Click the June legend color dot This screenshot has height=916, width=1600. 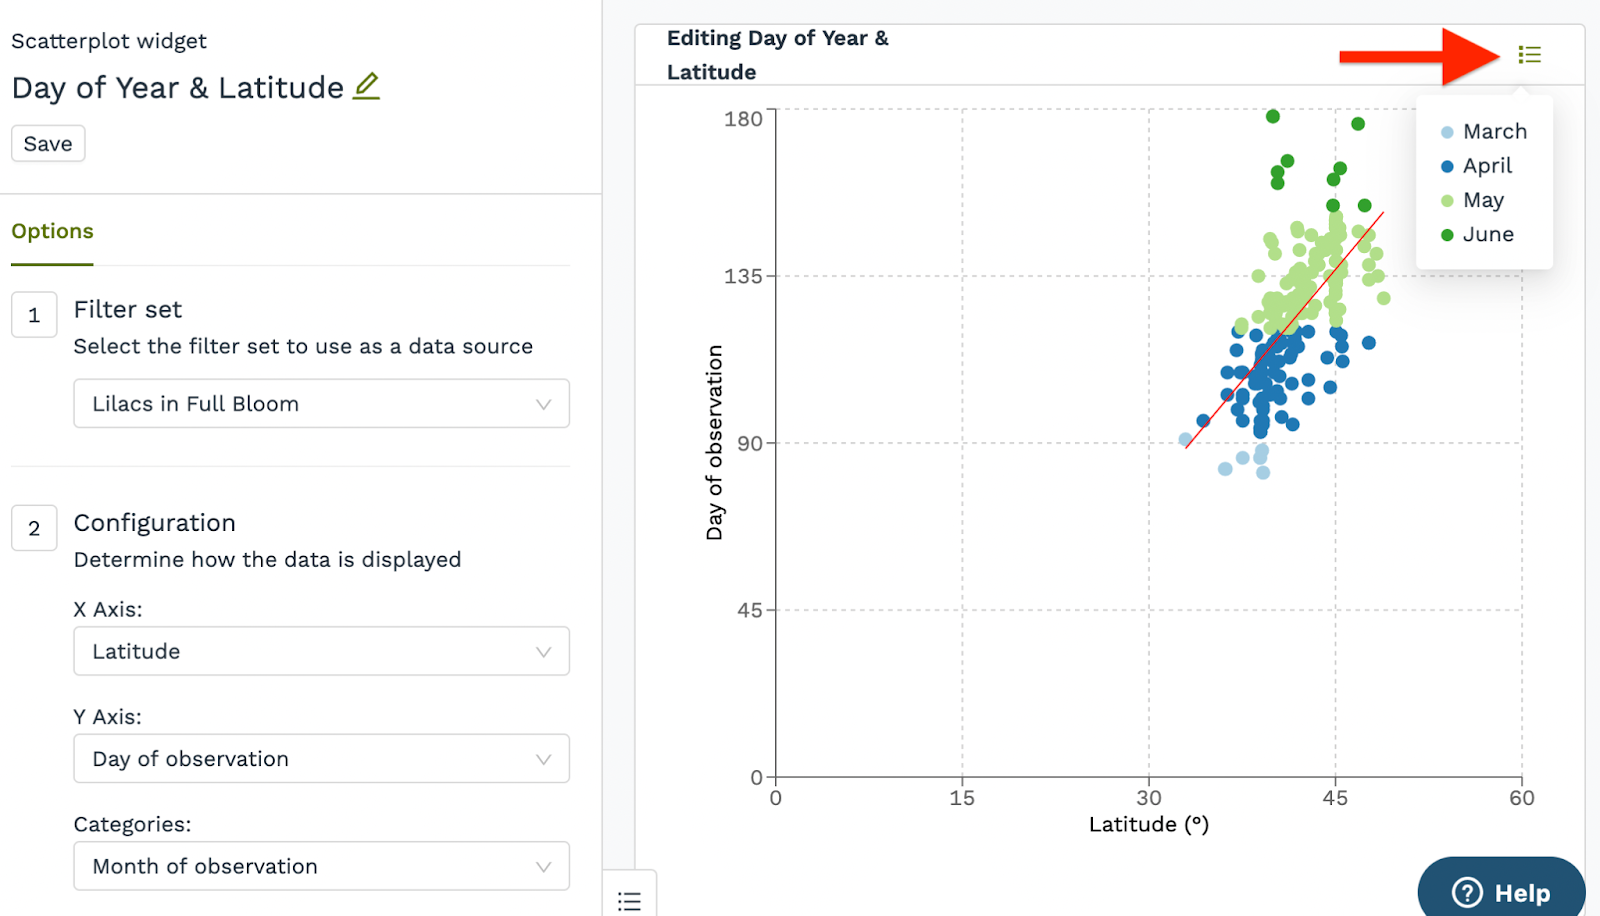[1447, 235]
